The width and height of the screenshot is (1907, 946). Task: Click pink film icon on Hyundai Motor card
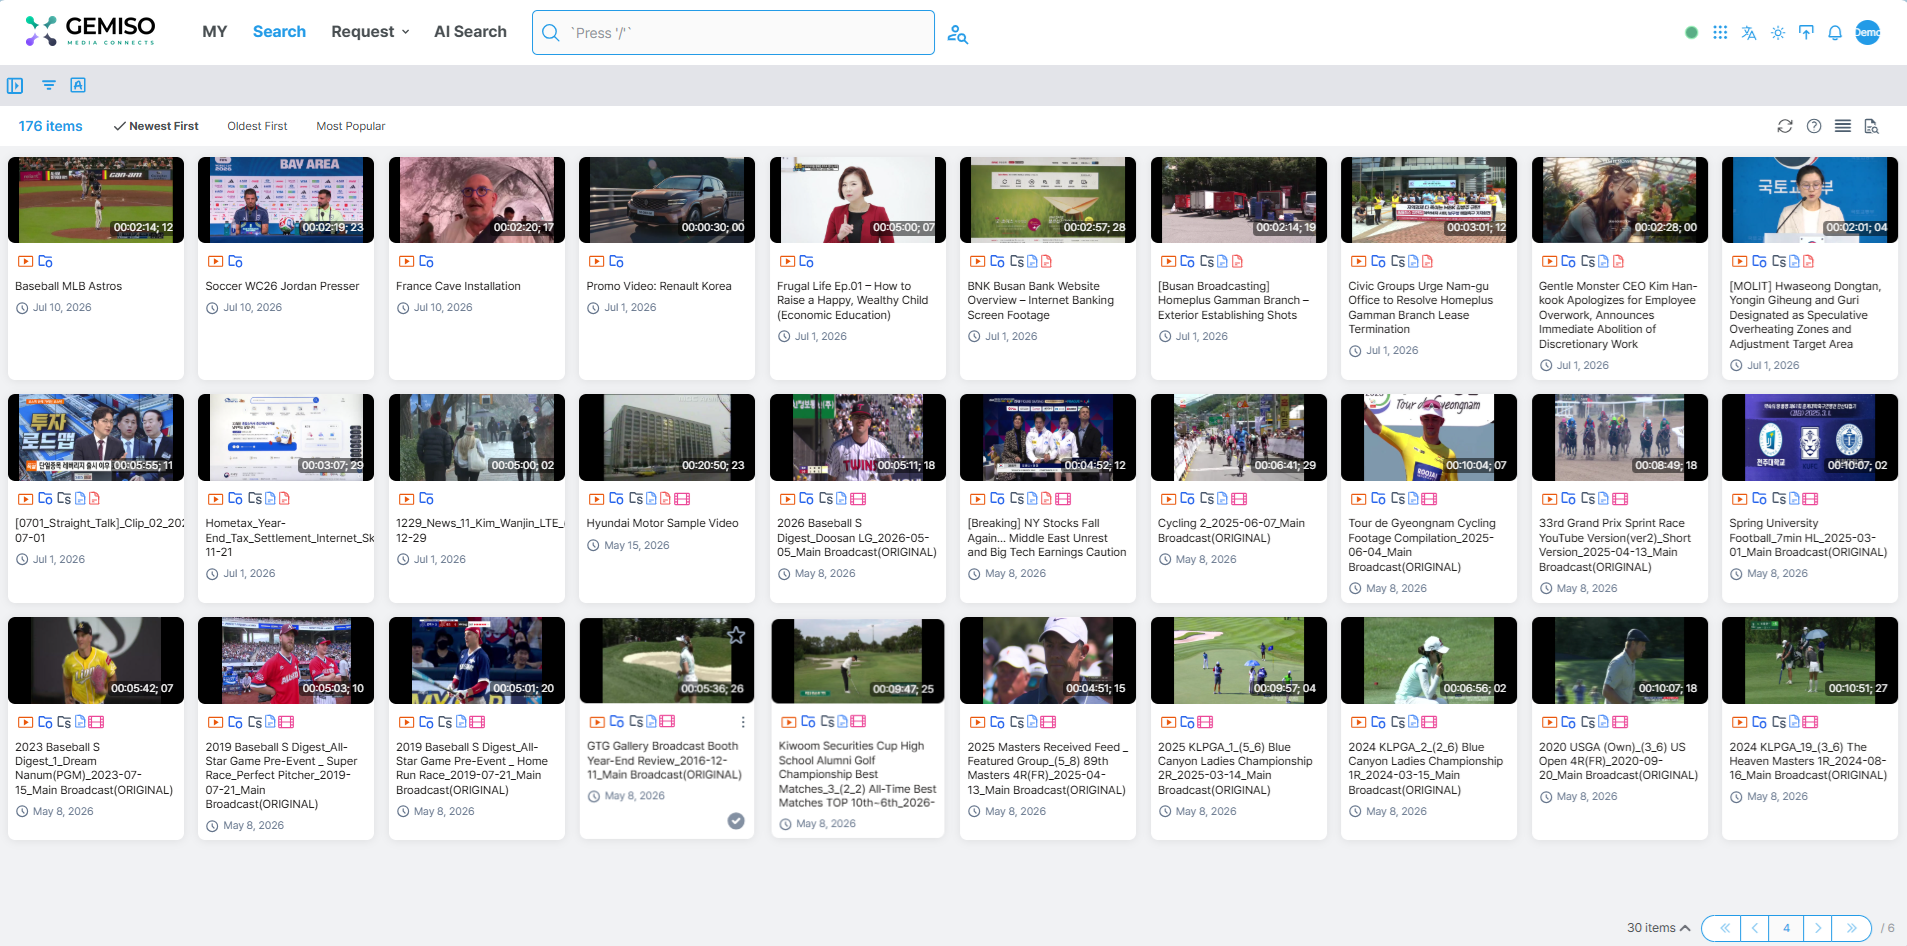point(682,499)
